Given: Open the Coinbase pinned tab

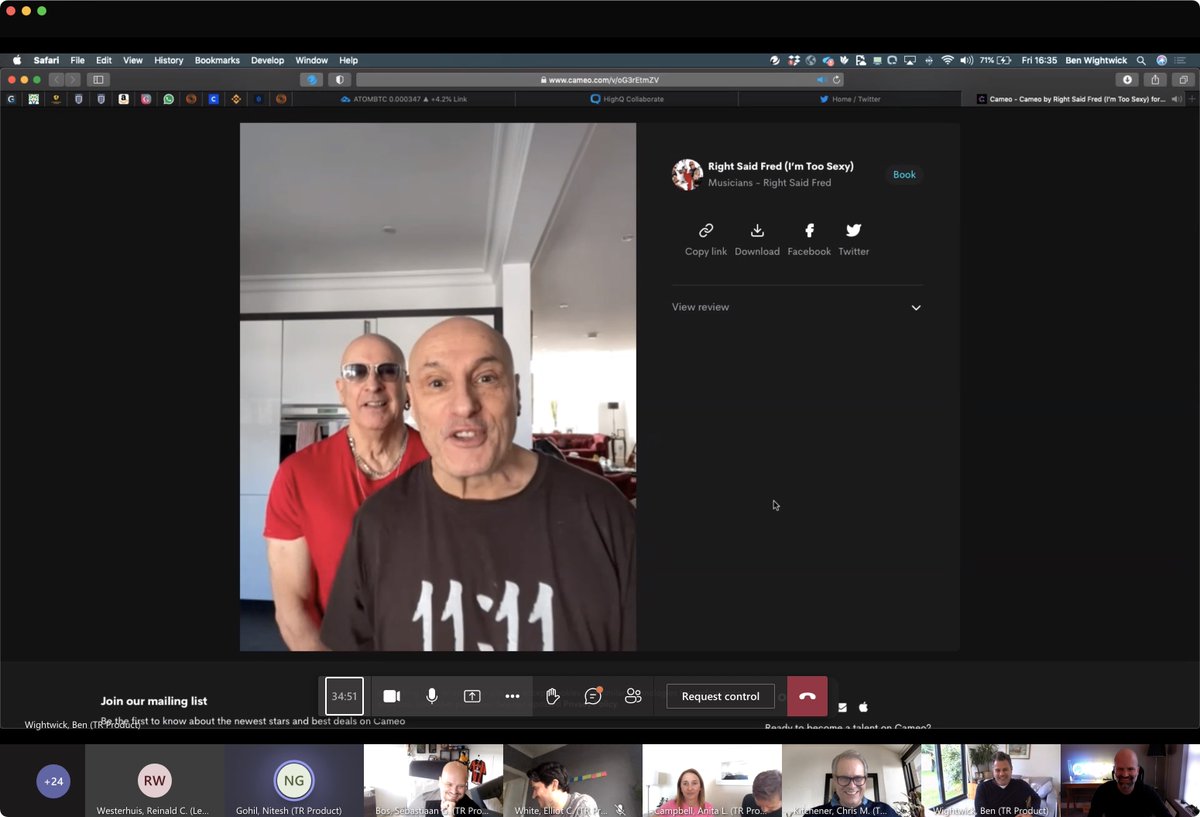Looking at the screenshot, I should tap(213, 99).
